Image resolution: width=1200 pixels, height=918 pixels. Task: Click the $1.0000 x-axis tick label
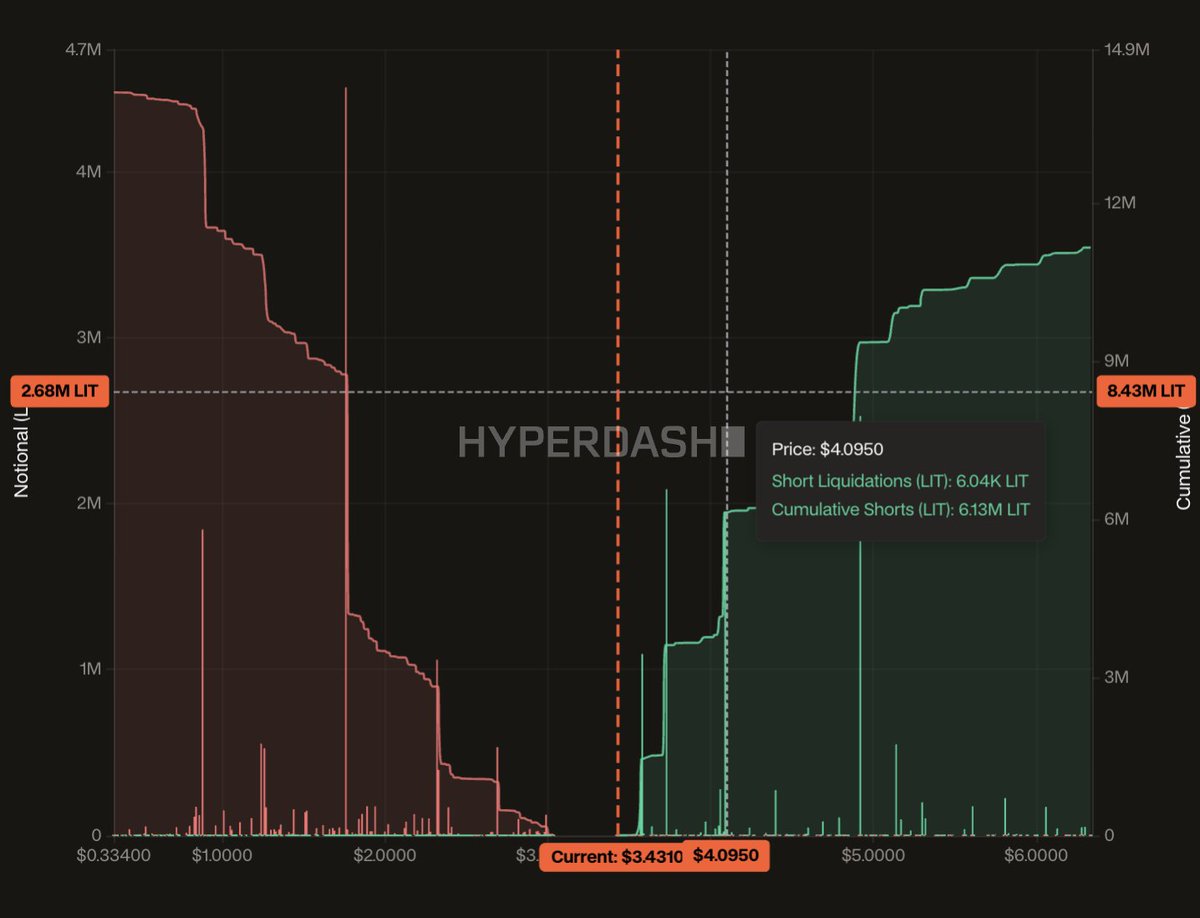tap(221, 856)
